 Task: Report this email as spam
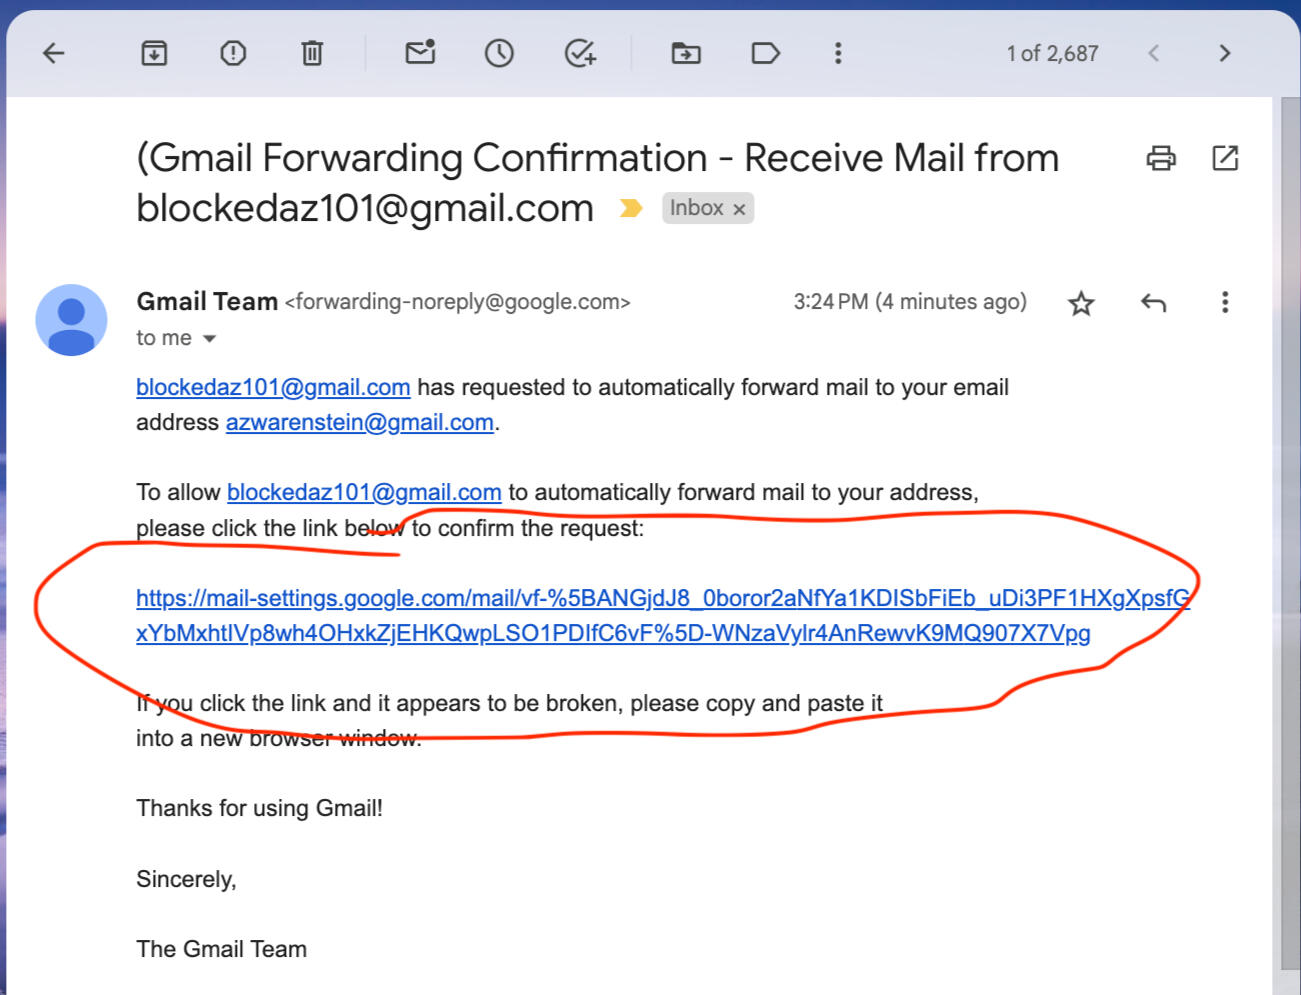point(233,53)
